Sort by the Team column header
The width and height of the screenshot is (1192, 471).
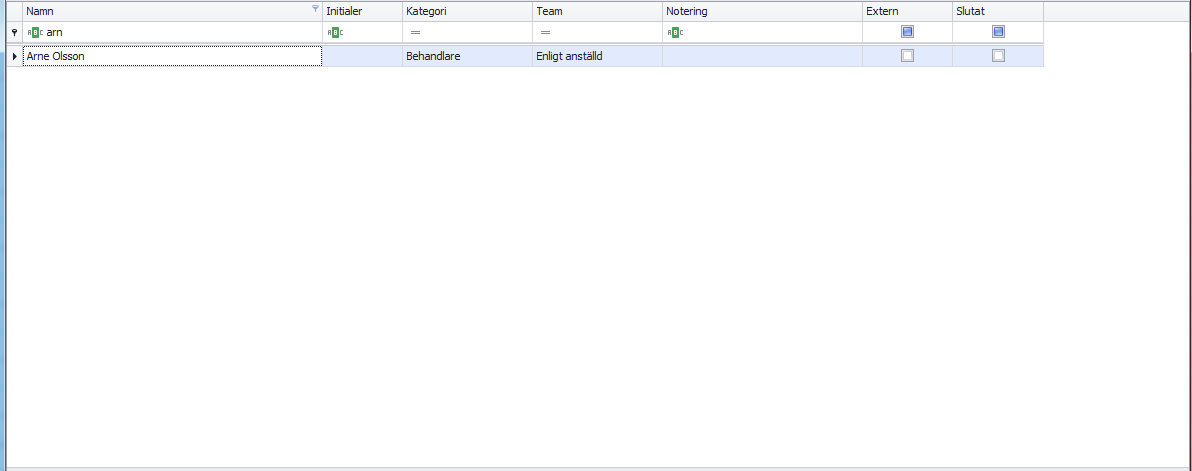[596, 11]
